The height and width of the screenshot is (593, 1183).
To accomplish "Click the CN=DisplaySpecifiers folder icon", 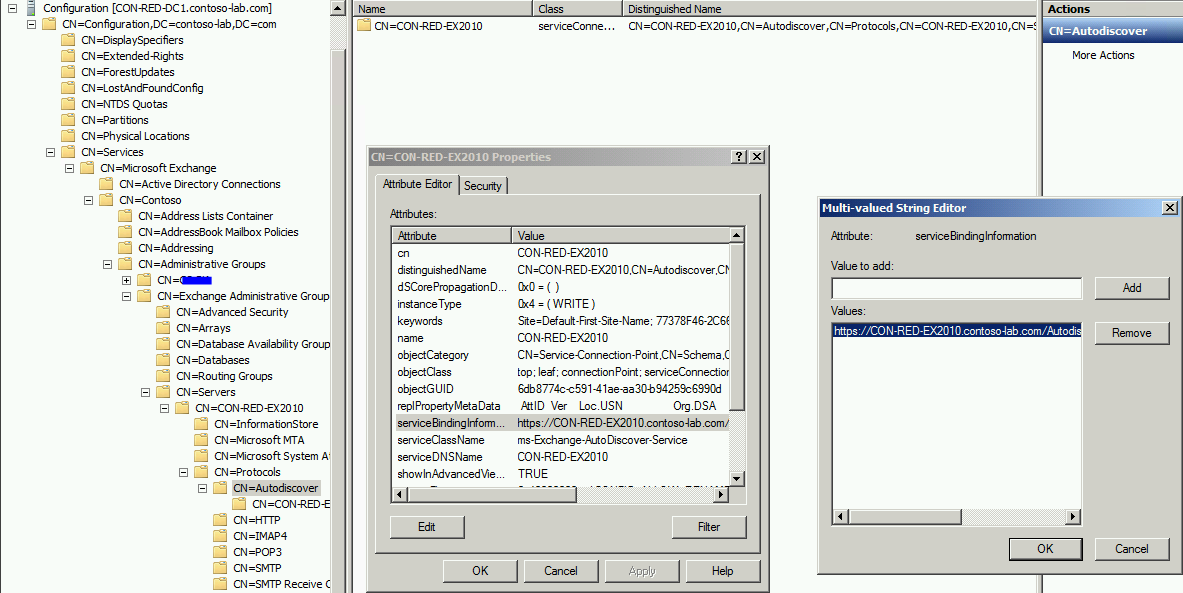I will 69,40.
